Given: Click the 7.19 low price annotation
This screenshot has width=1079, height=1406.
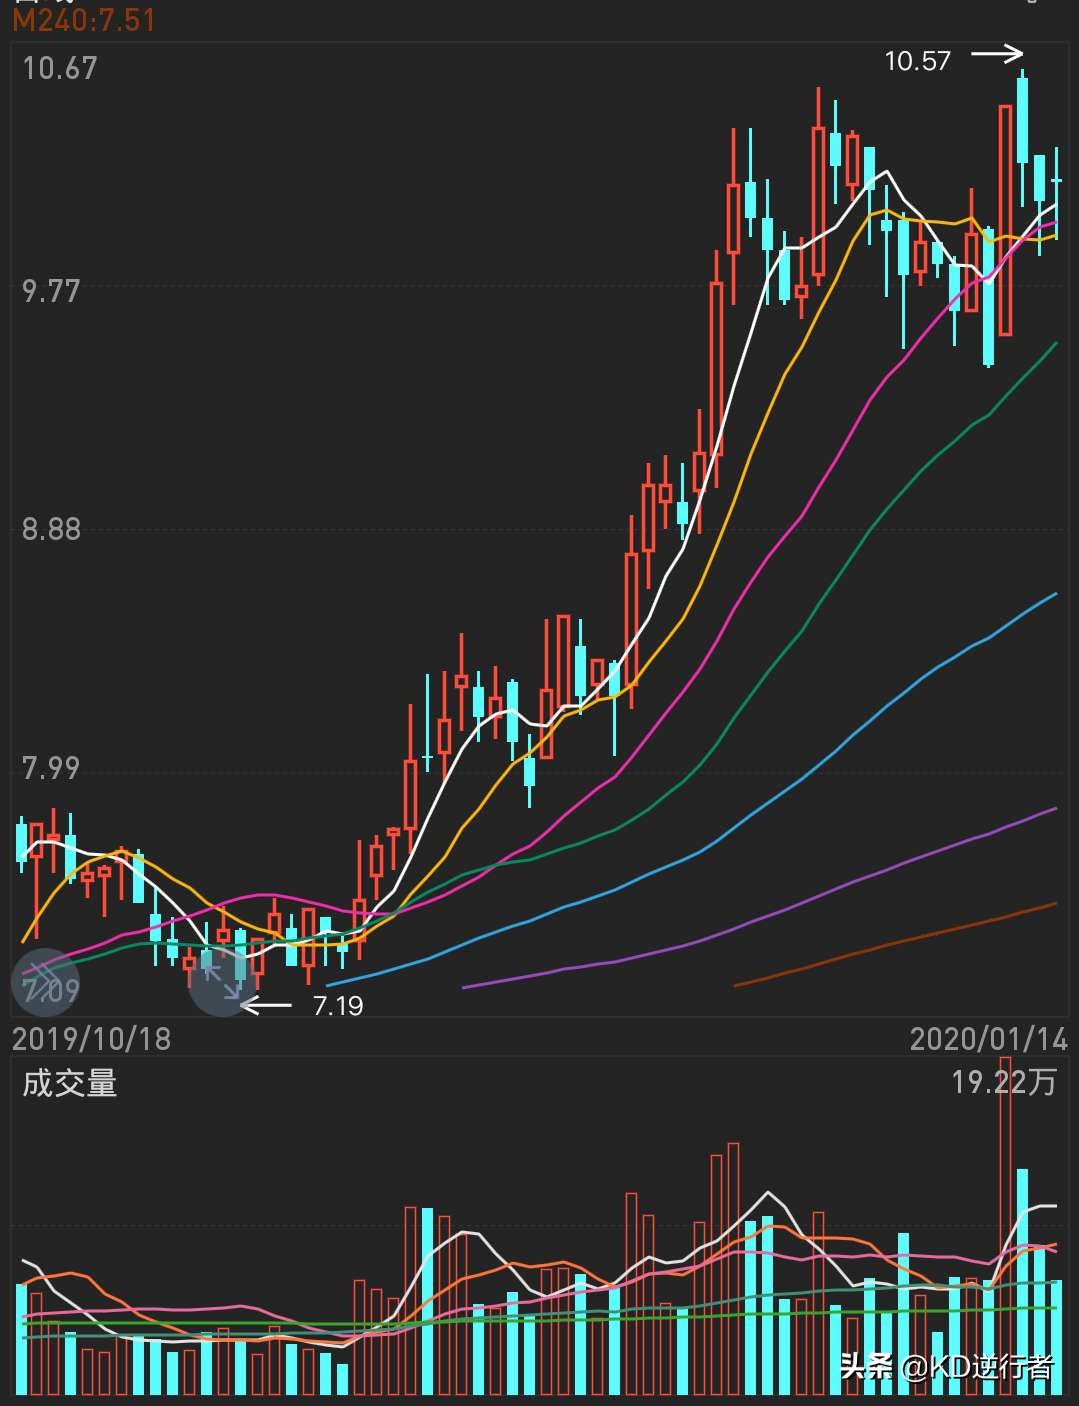Looking at the screenshot, I should [338, 1005].
